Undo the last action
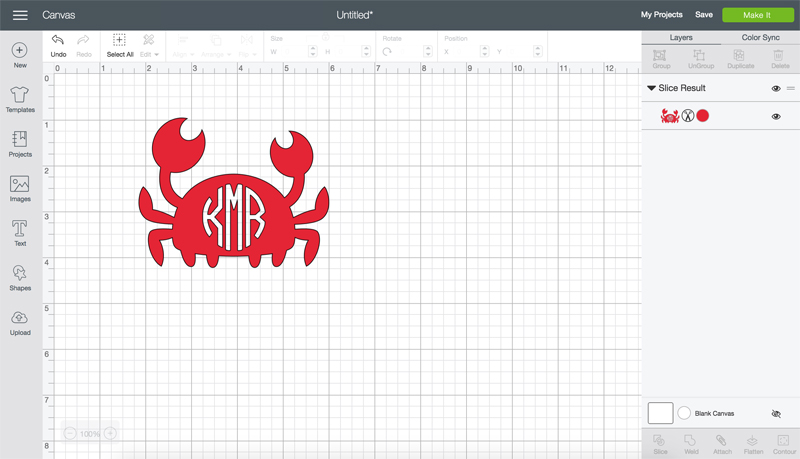800x459 pixels. pos(58,46)
